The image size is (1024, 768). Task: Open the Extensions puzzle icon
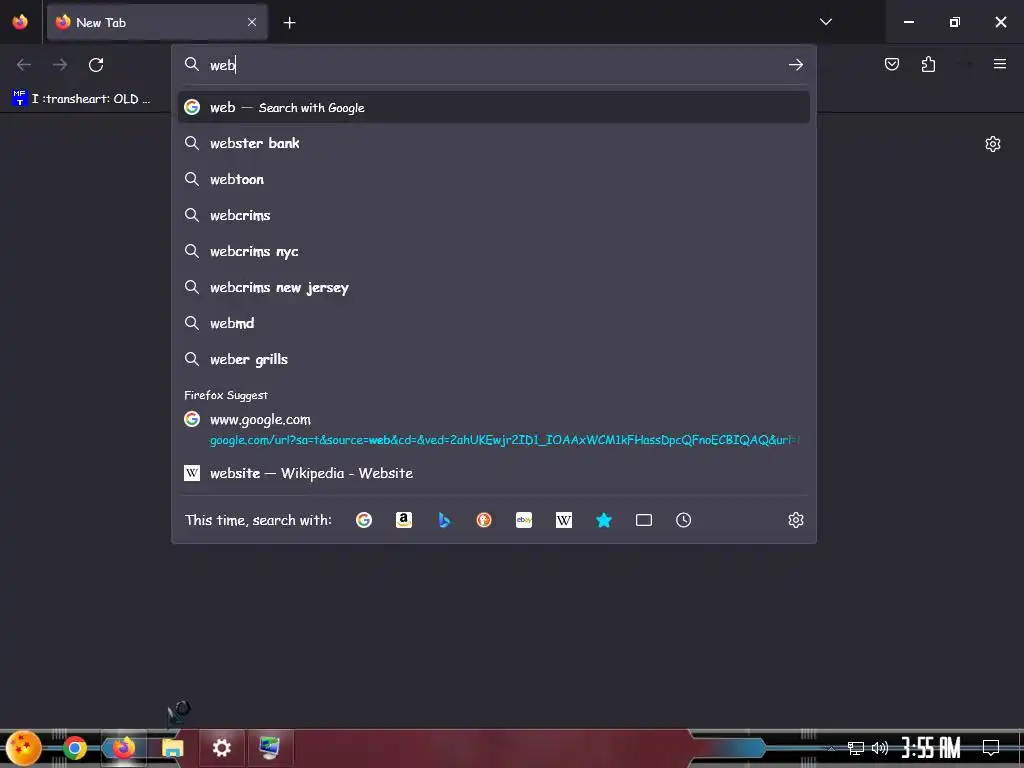pos(928,64)
